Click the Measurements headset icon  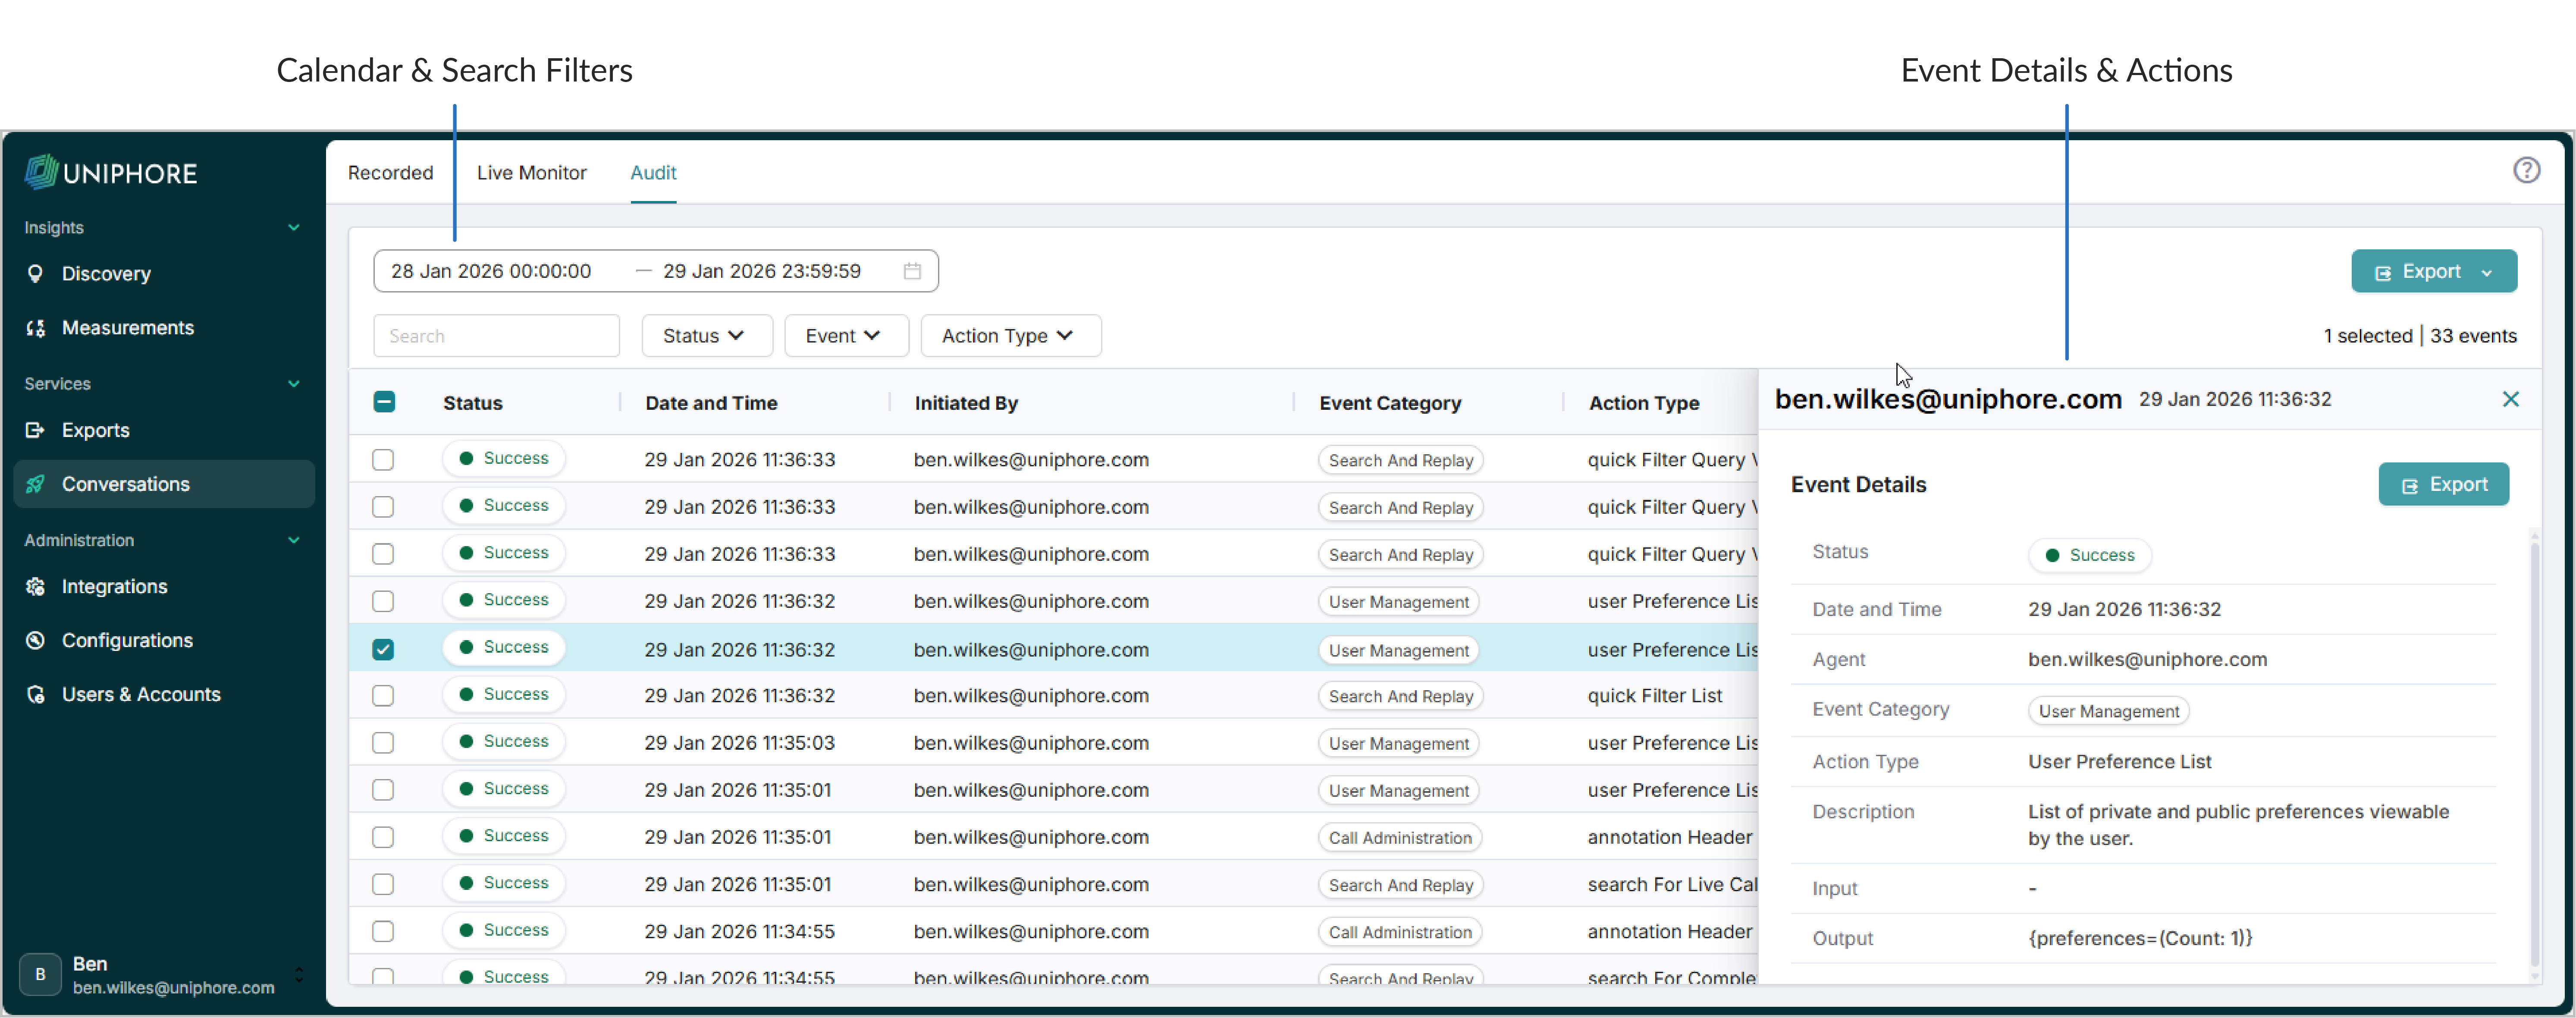tap(36, 328)
